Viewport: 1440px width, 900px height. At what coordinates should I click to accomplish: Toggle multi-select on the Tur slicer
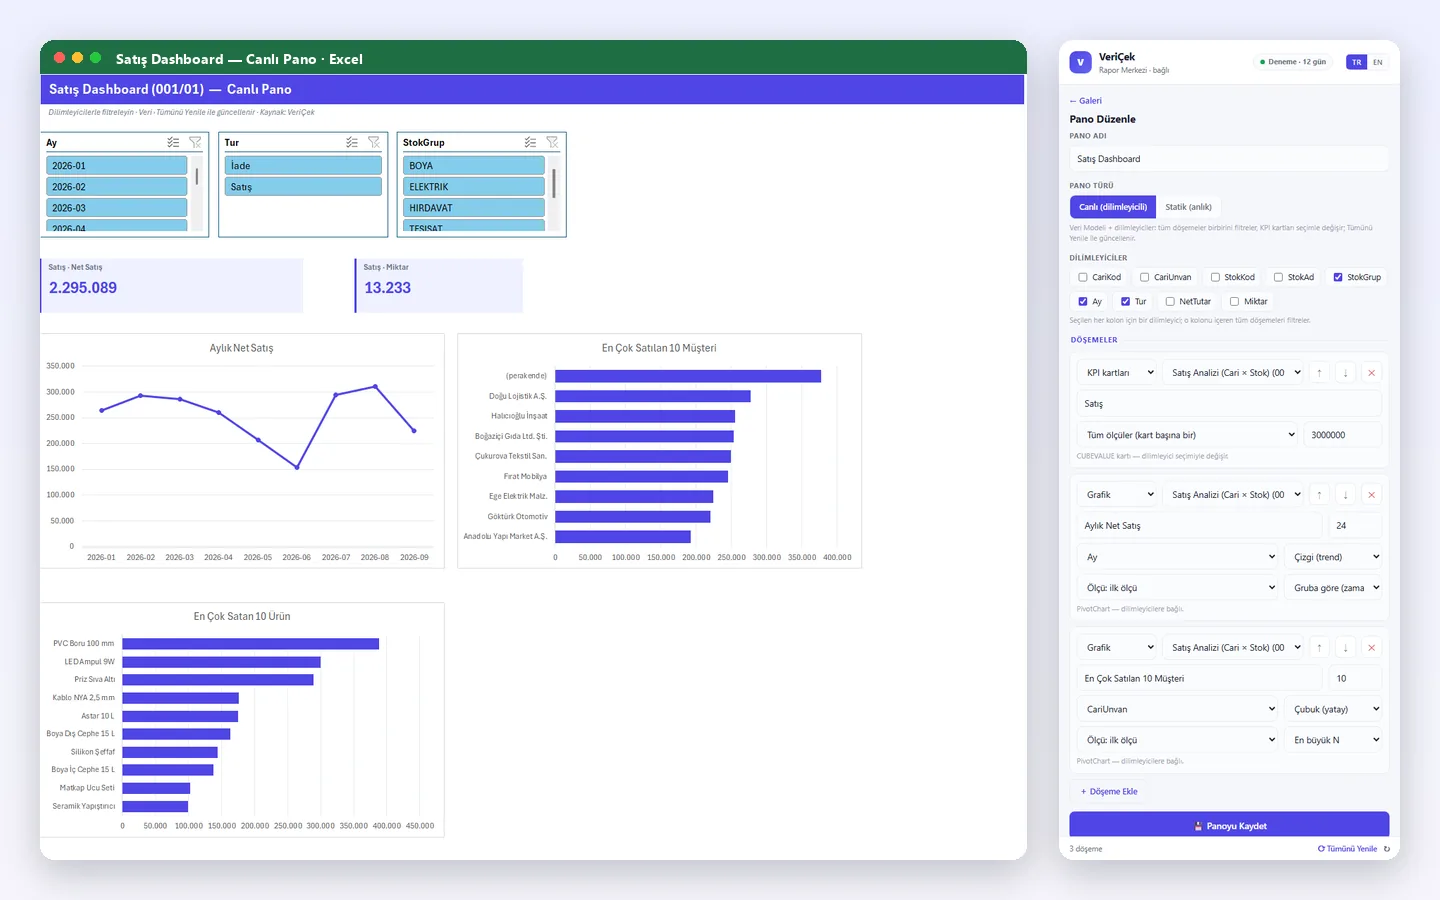click(352, 142)
